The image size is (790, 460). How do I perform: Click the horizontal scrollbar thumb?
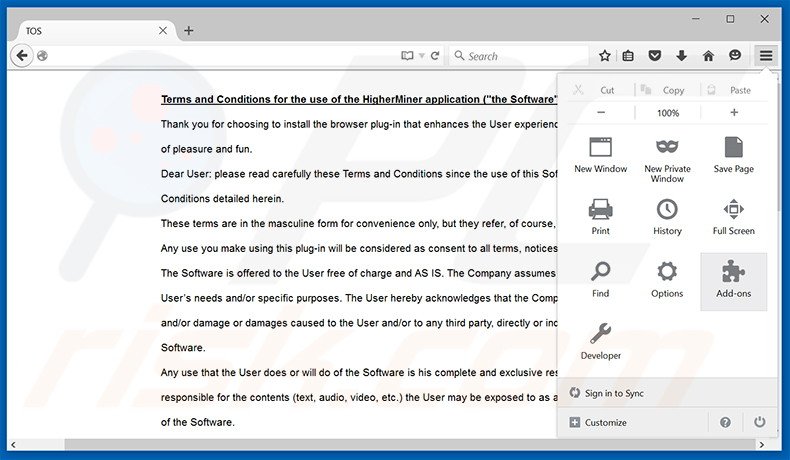pyautogui.click(x=409, y=445)
